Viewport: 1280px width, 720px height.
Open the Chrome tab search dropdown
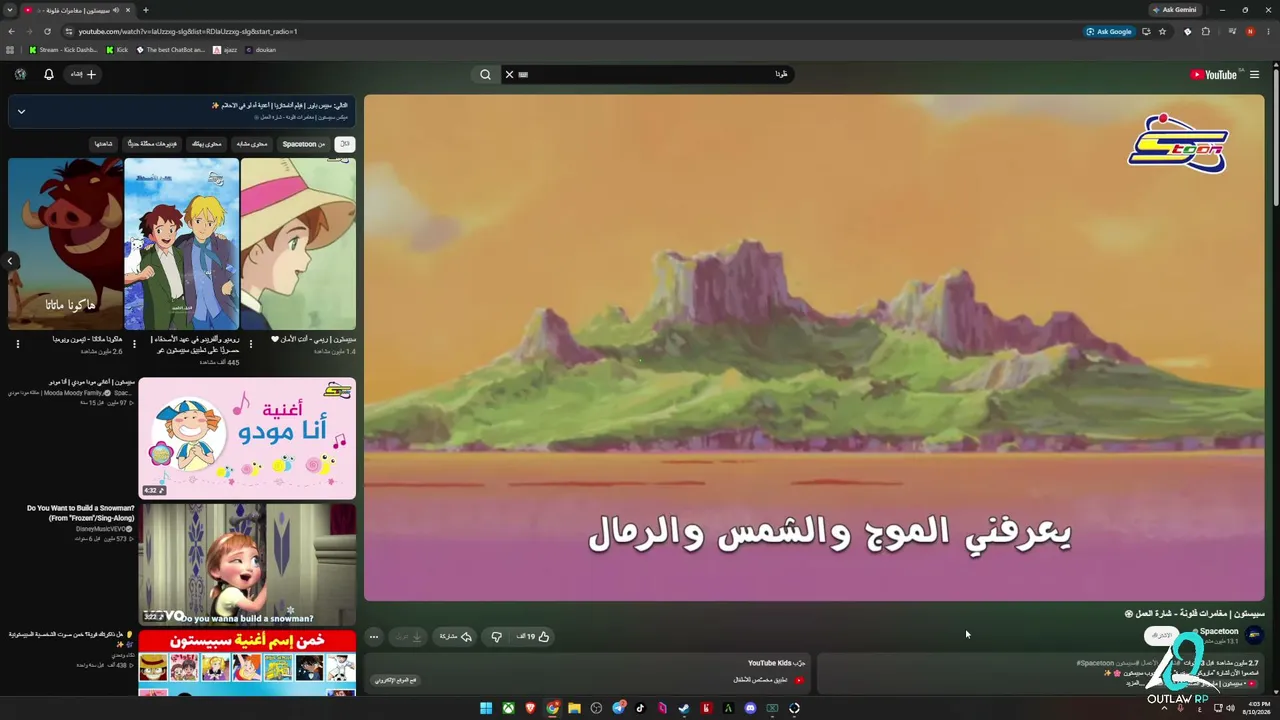[x=10, y=10]
